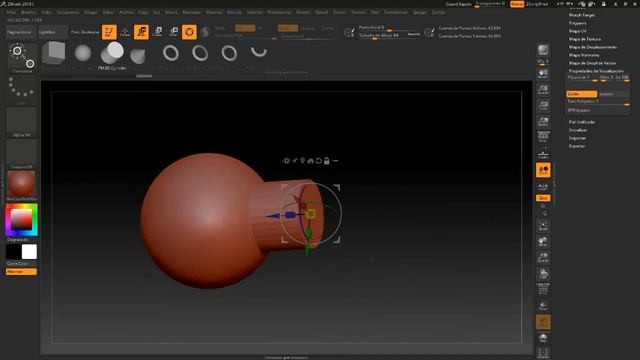The height and width of the screenshot is (360, 640).
Task: Activate the Move mode icon
Action: (x=141, y=32)
